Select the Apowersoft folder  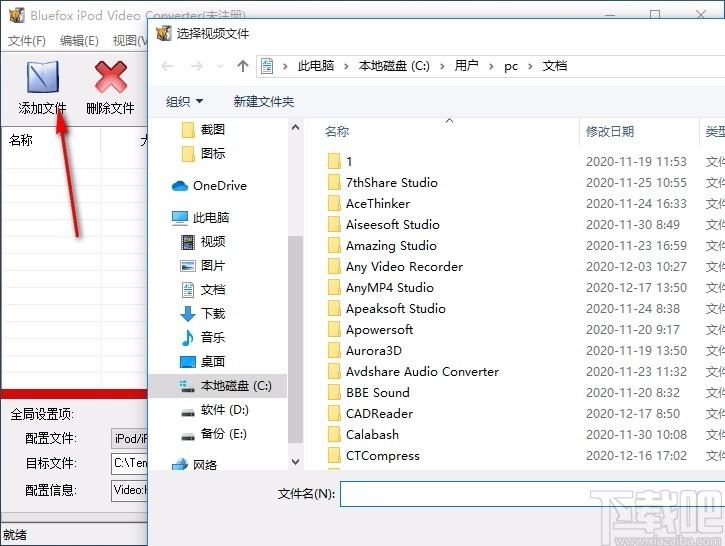[x=370, y=330]
